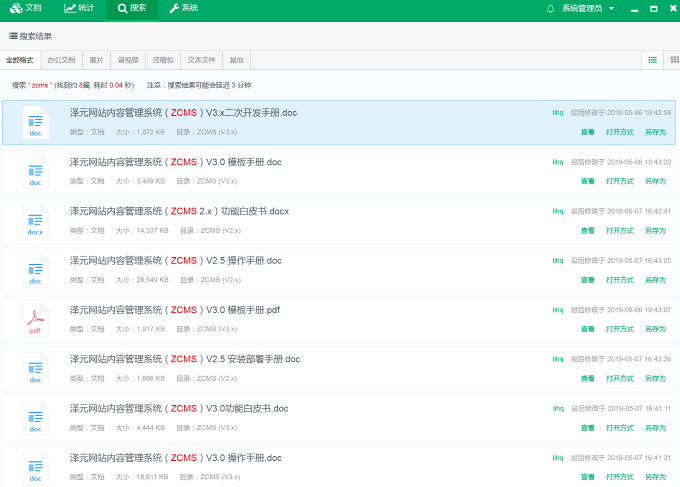Click doc icon of V2.5 安装部署手册
Screen dimensions: 680x487
(x=35, y=368)
